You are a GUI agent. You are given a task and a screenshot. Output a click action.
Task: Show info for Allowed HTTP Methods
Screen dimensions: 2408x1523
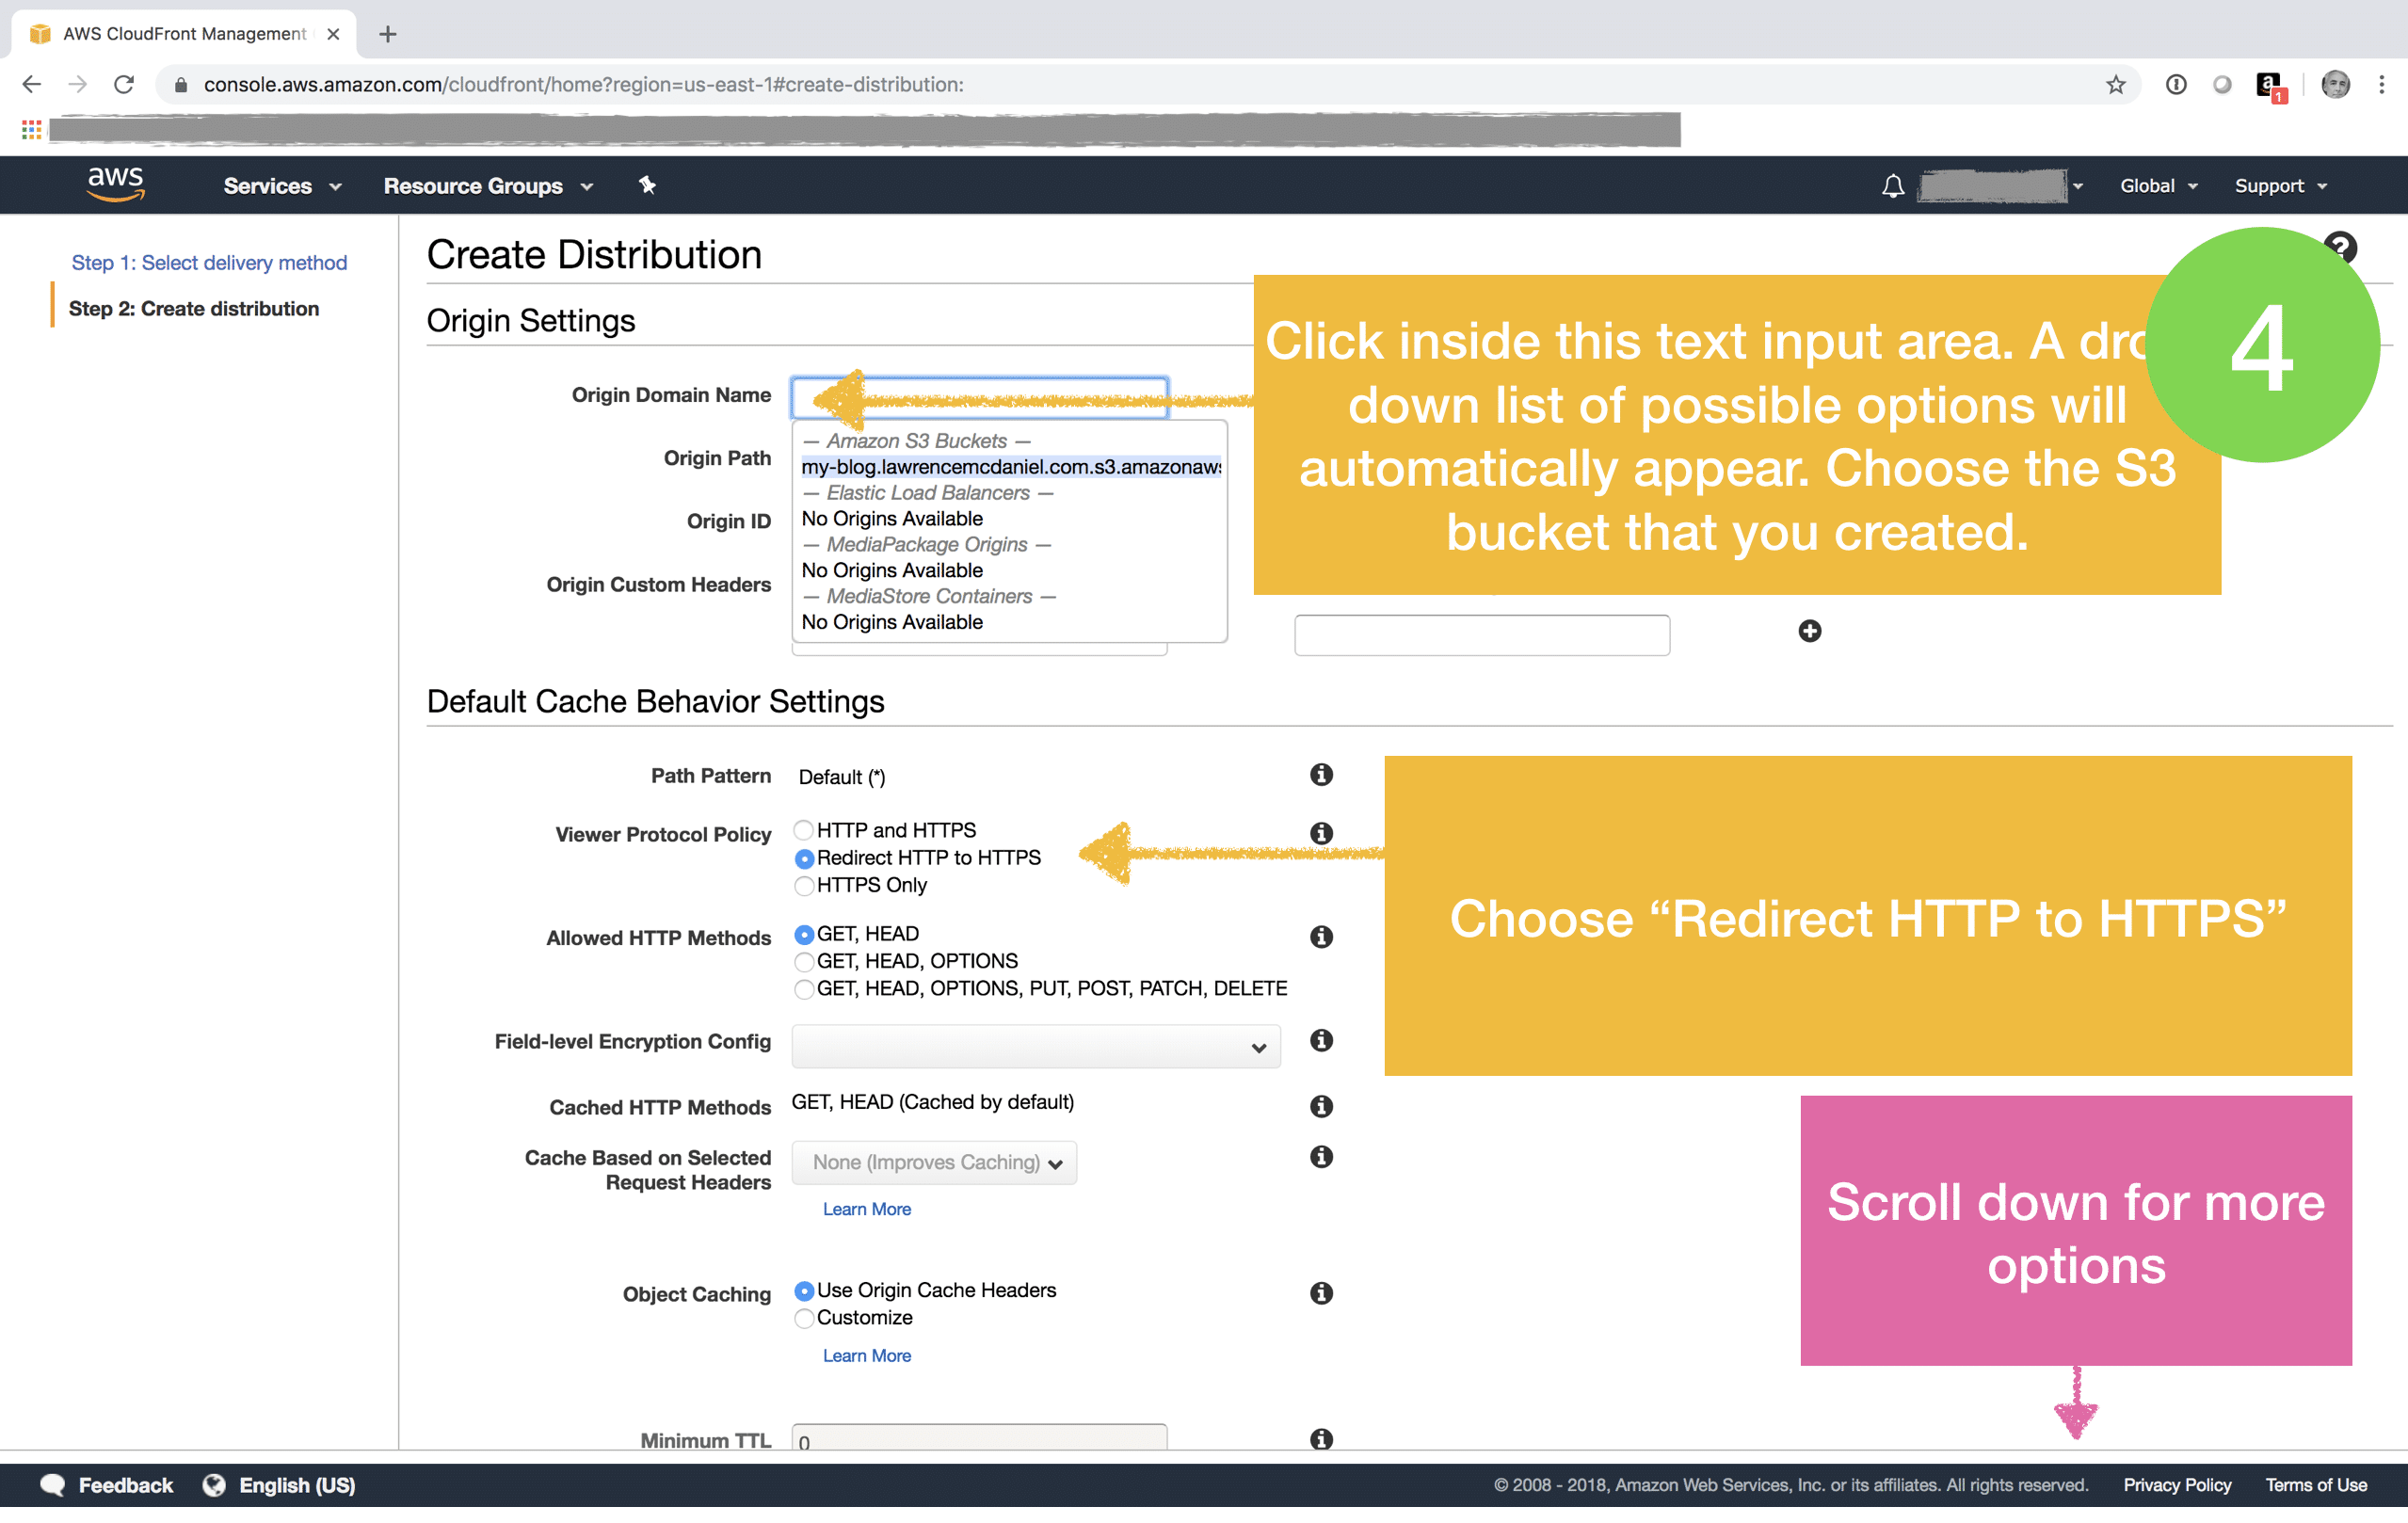1321,937
